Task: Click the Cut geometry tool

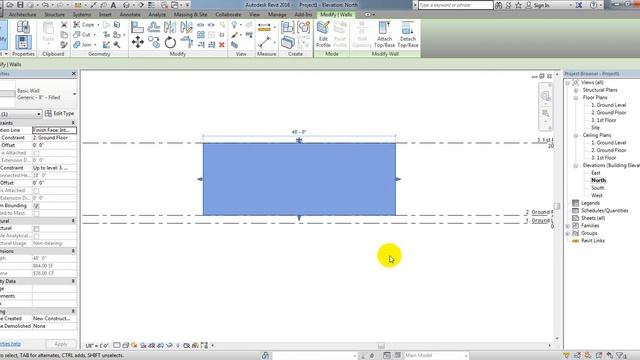Action: tap(82, 35)
